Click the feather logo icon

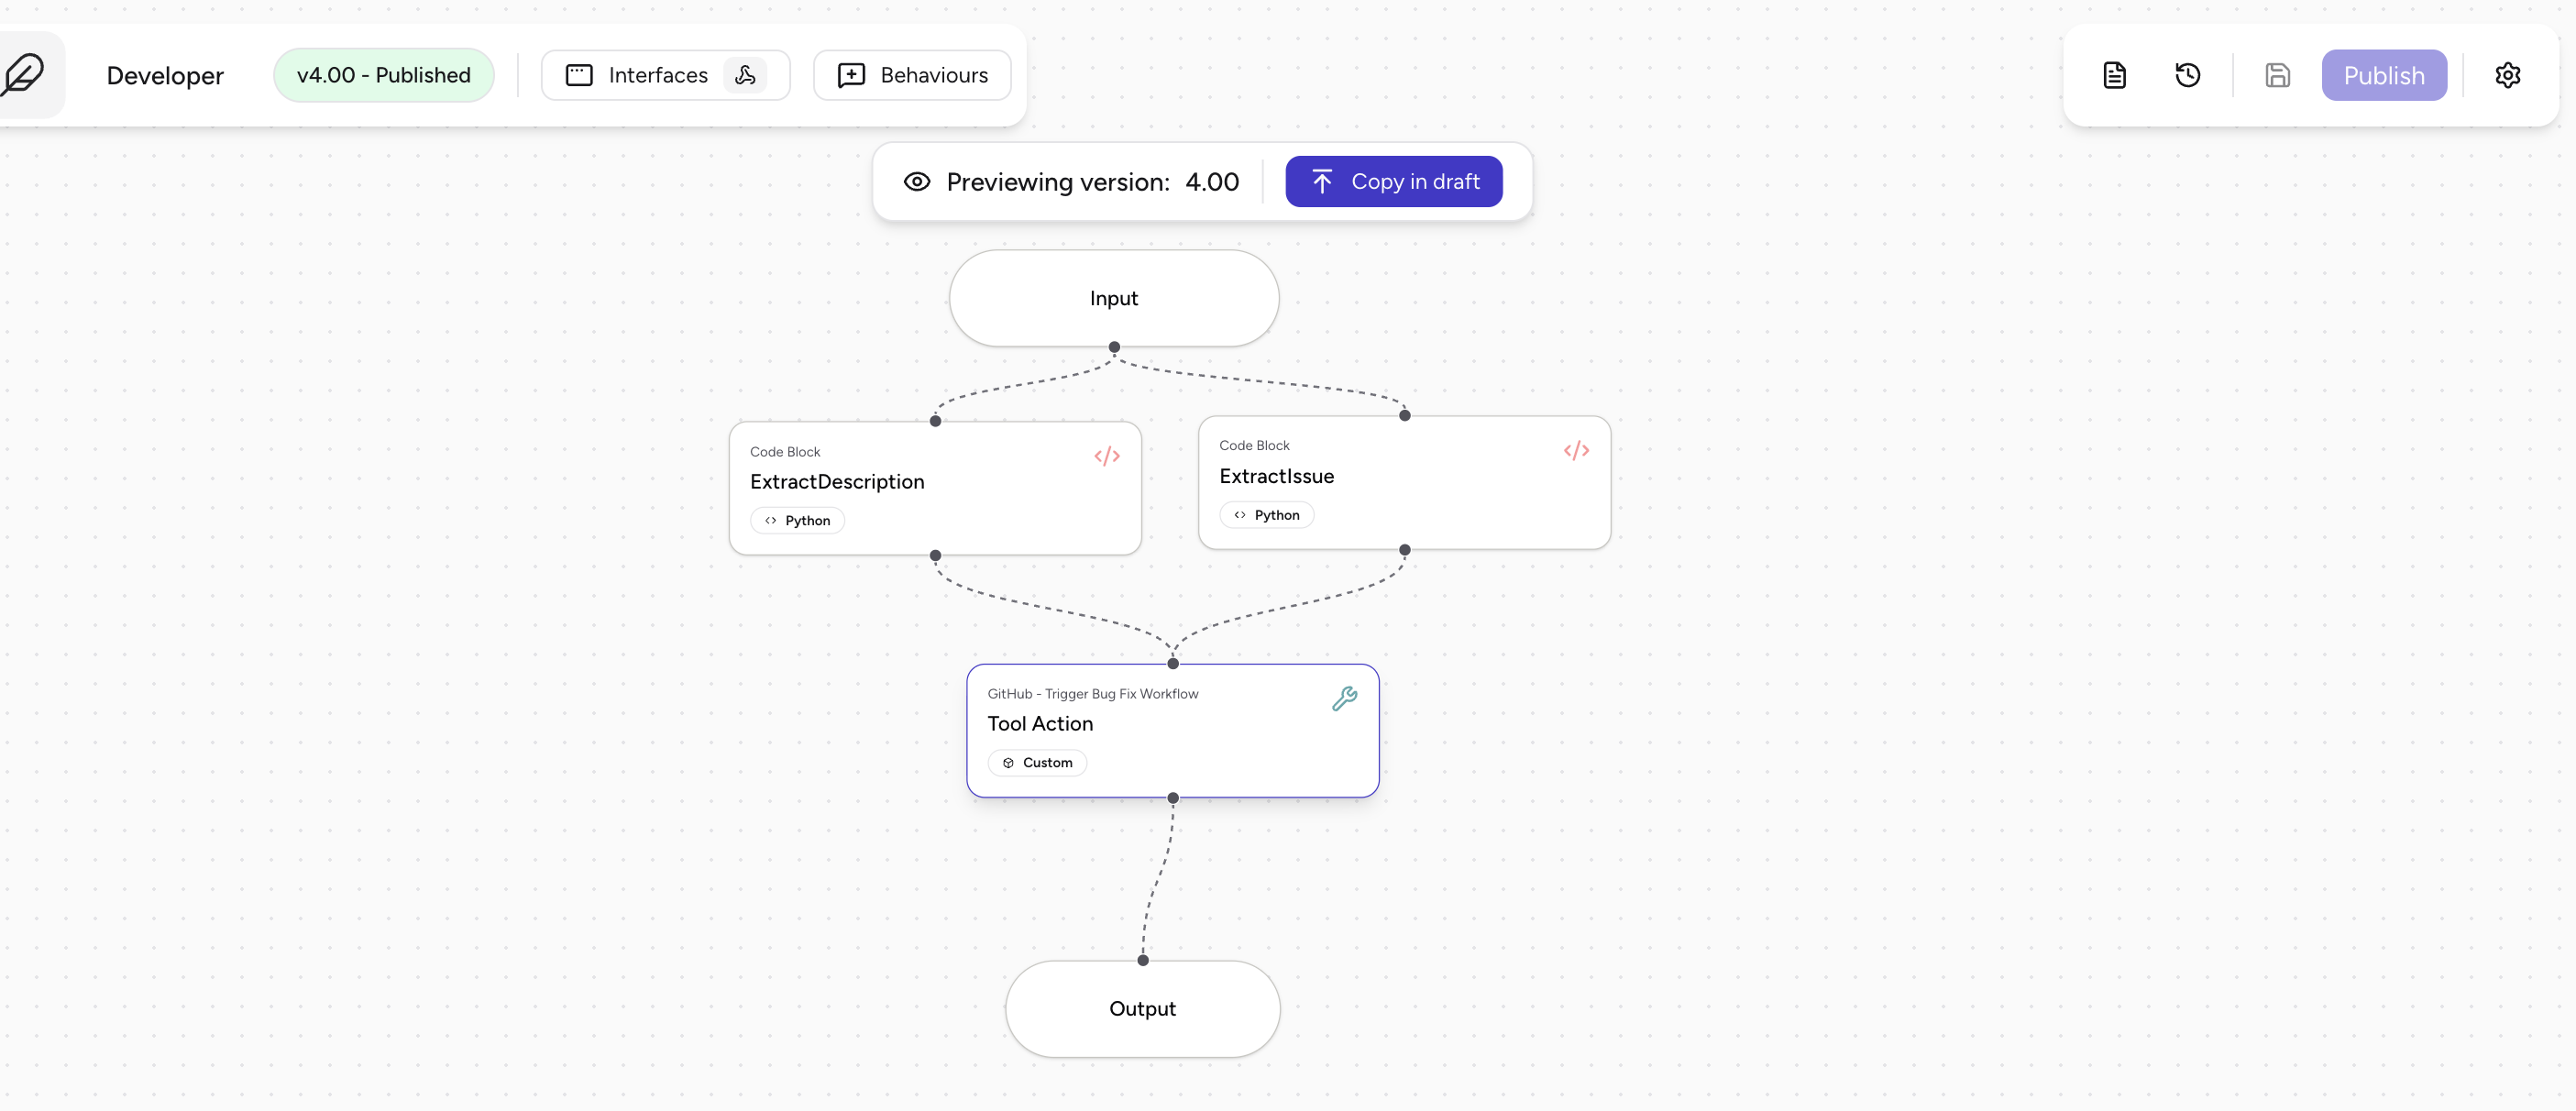pos(24,75)
